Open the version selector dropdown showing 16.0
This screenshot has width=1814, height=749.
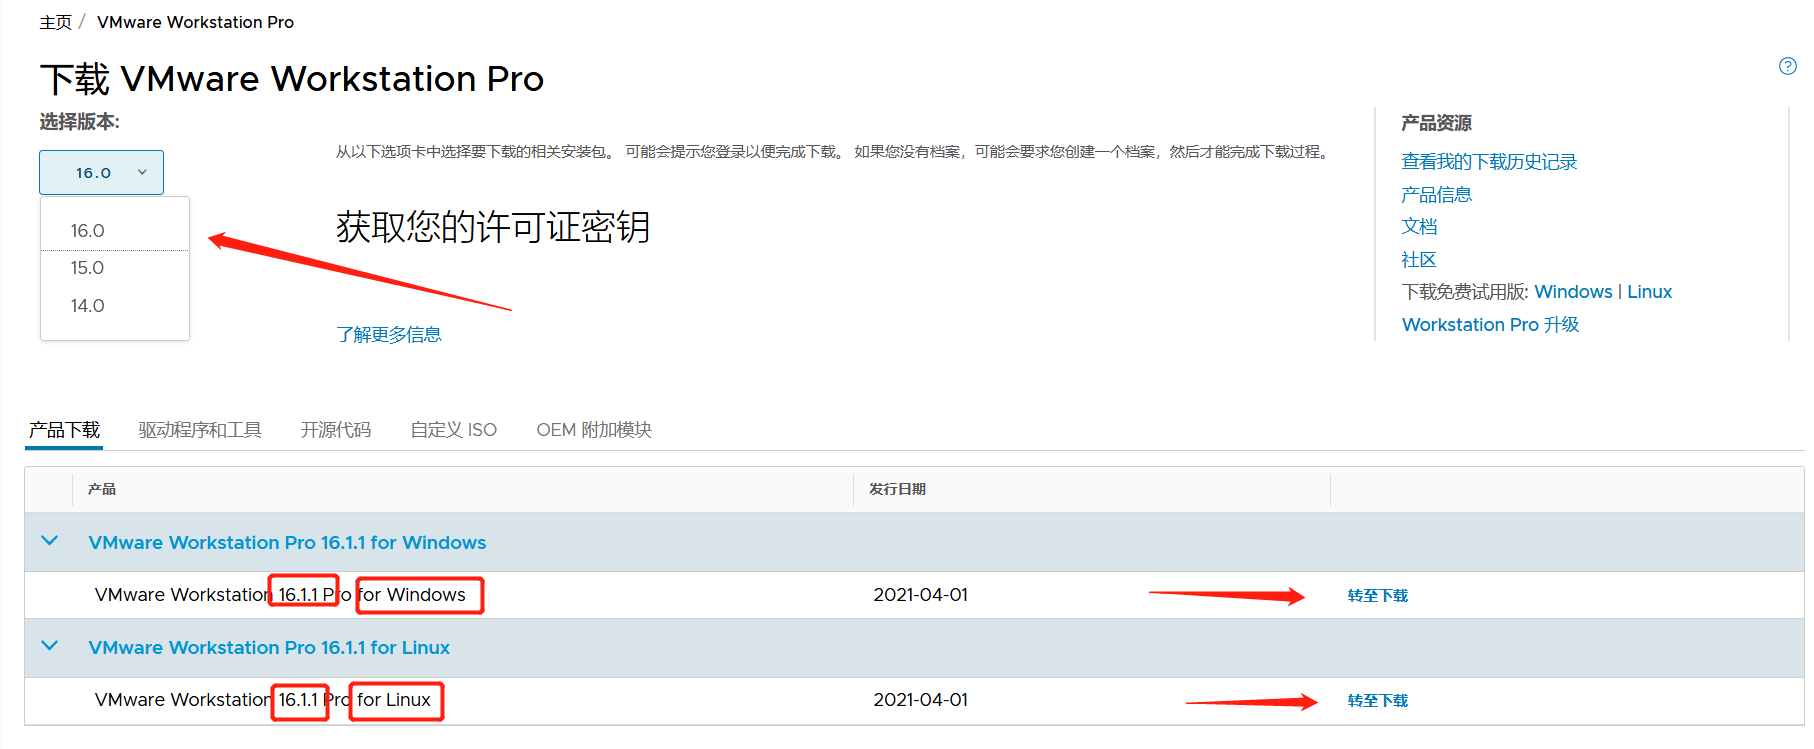point(101,172)
